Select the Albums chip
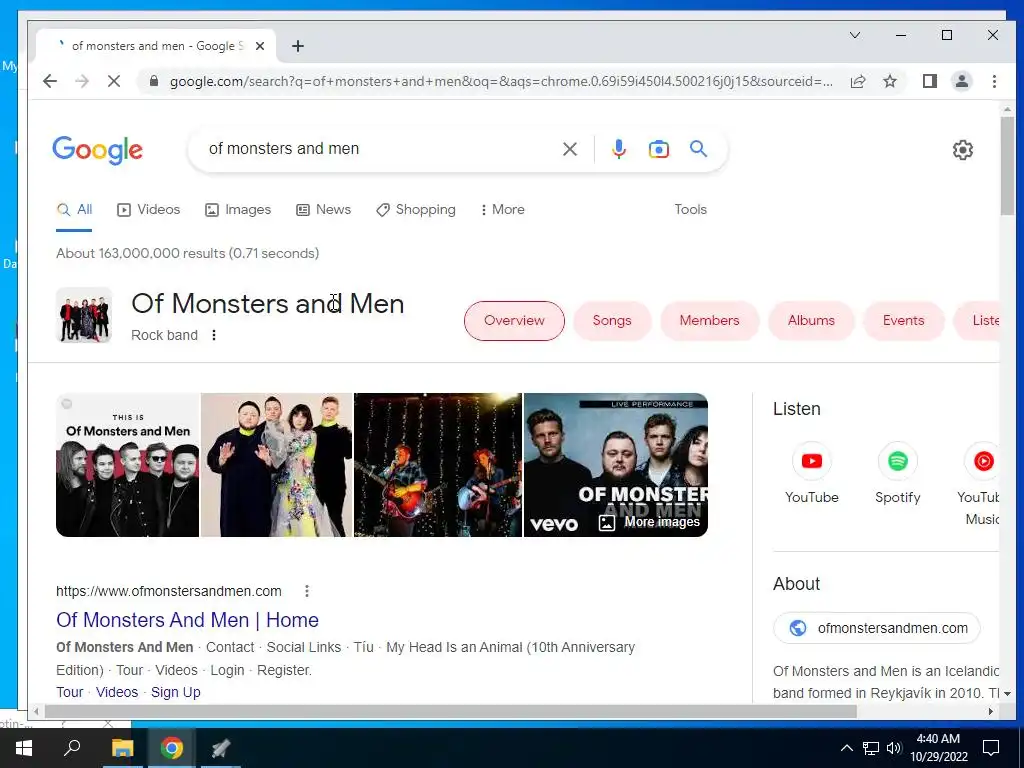The image size is (1024, 768). (x=811, y=321)
